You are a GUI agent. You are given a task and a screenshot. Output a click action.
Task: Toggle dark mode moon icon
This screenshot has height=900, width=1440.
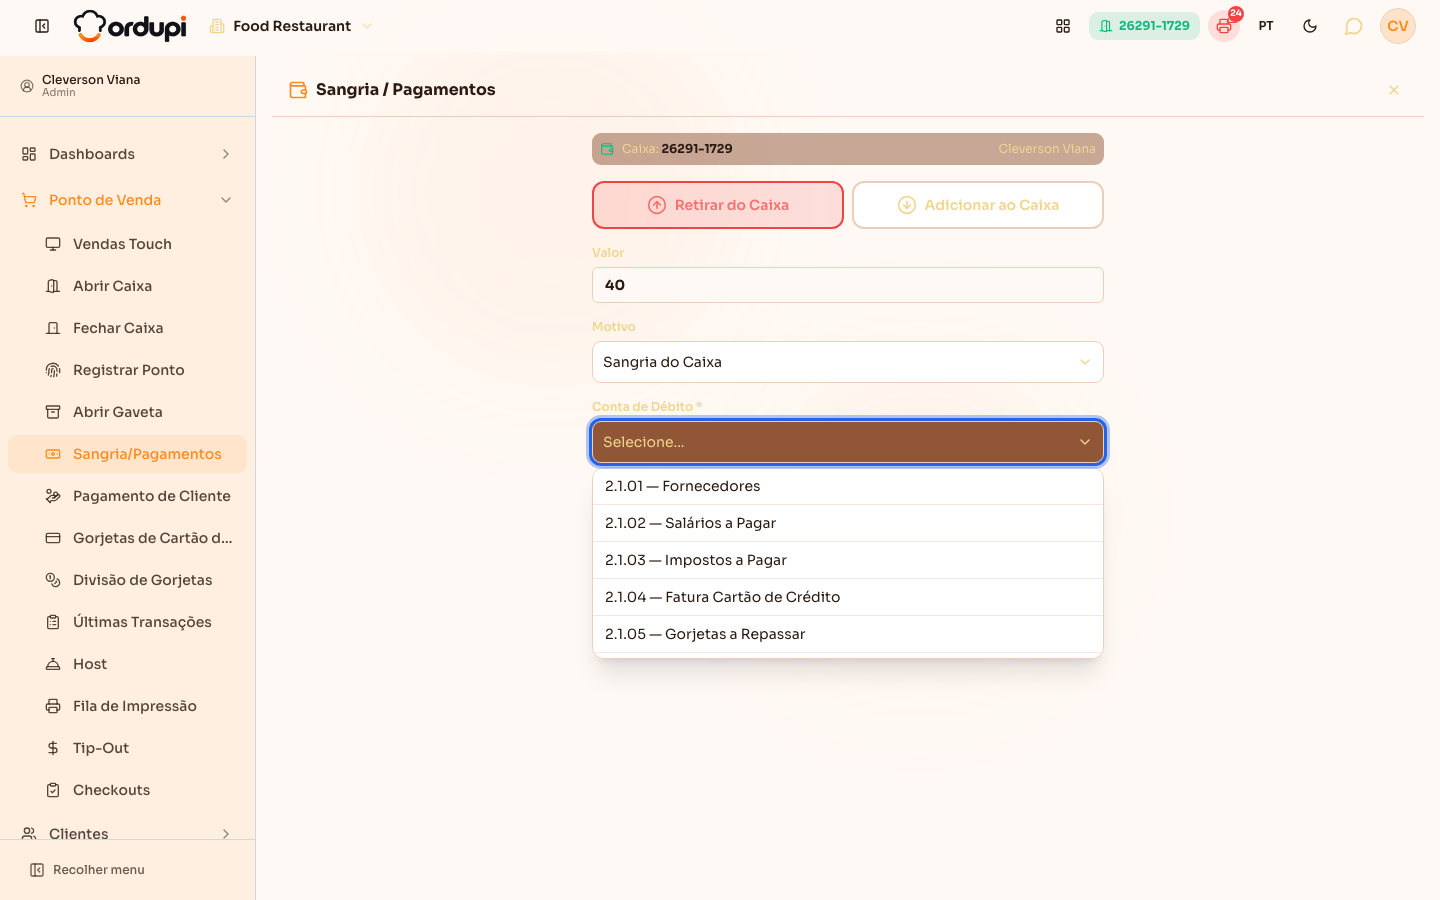tap(1310, 26)
